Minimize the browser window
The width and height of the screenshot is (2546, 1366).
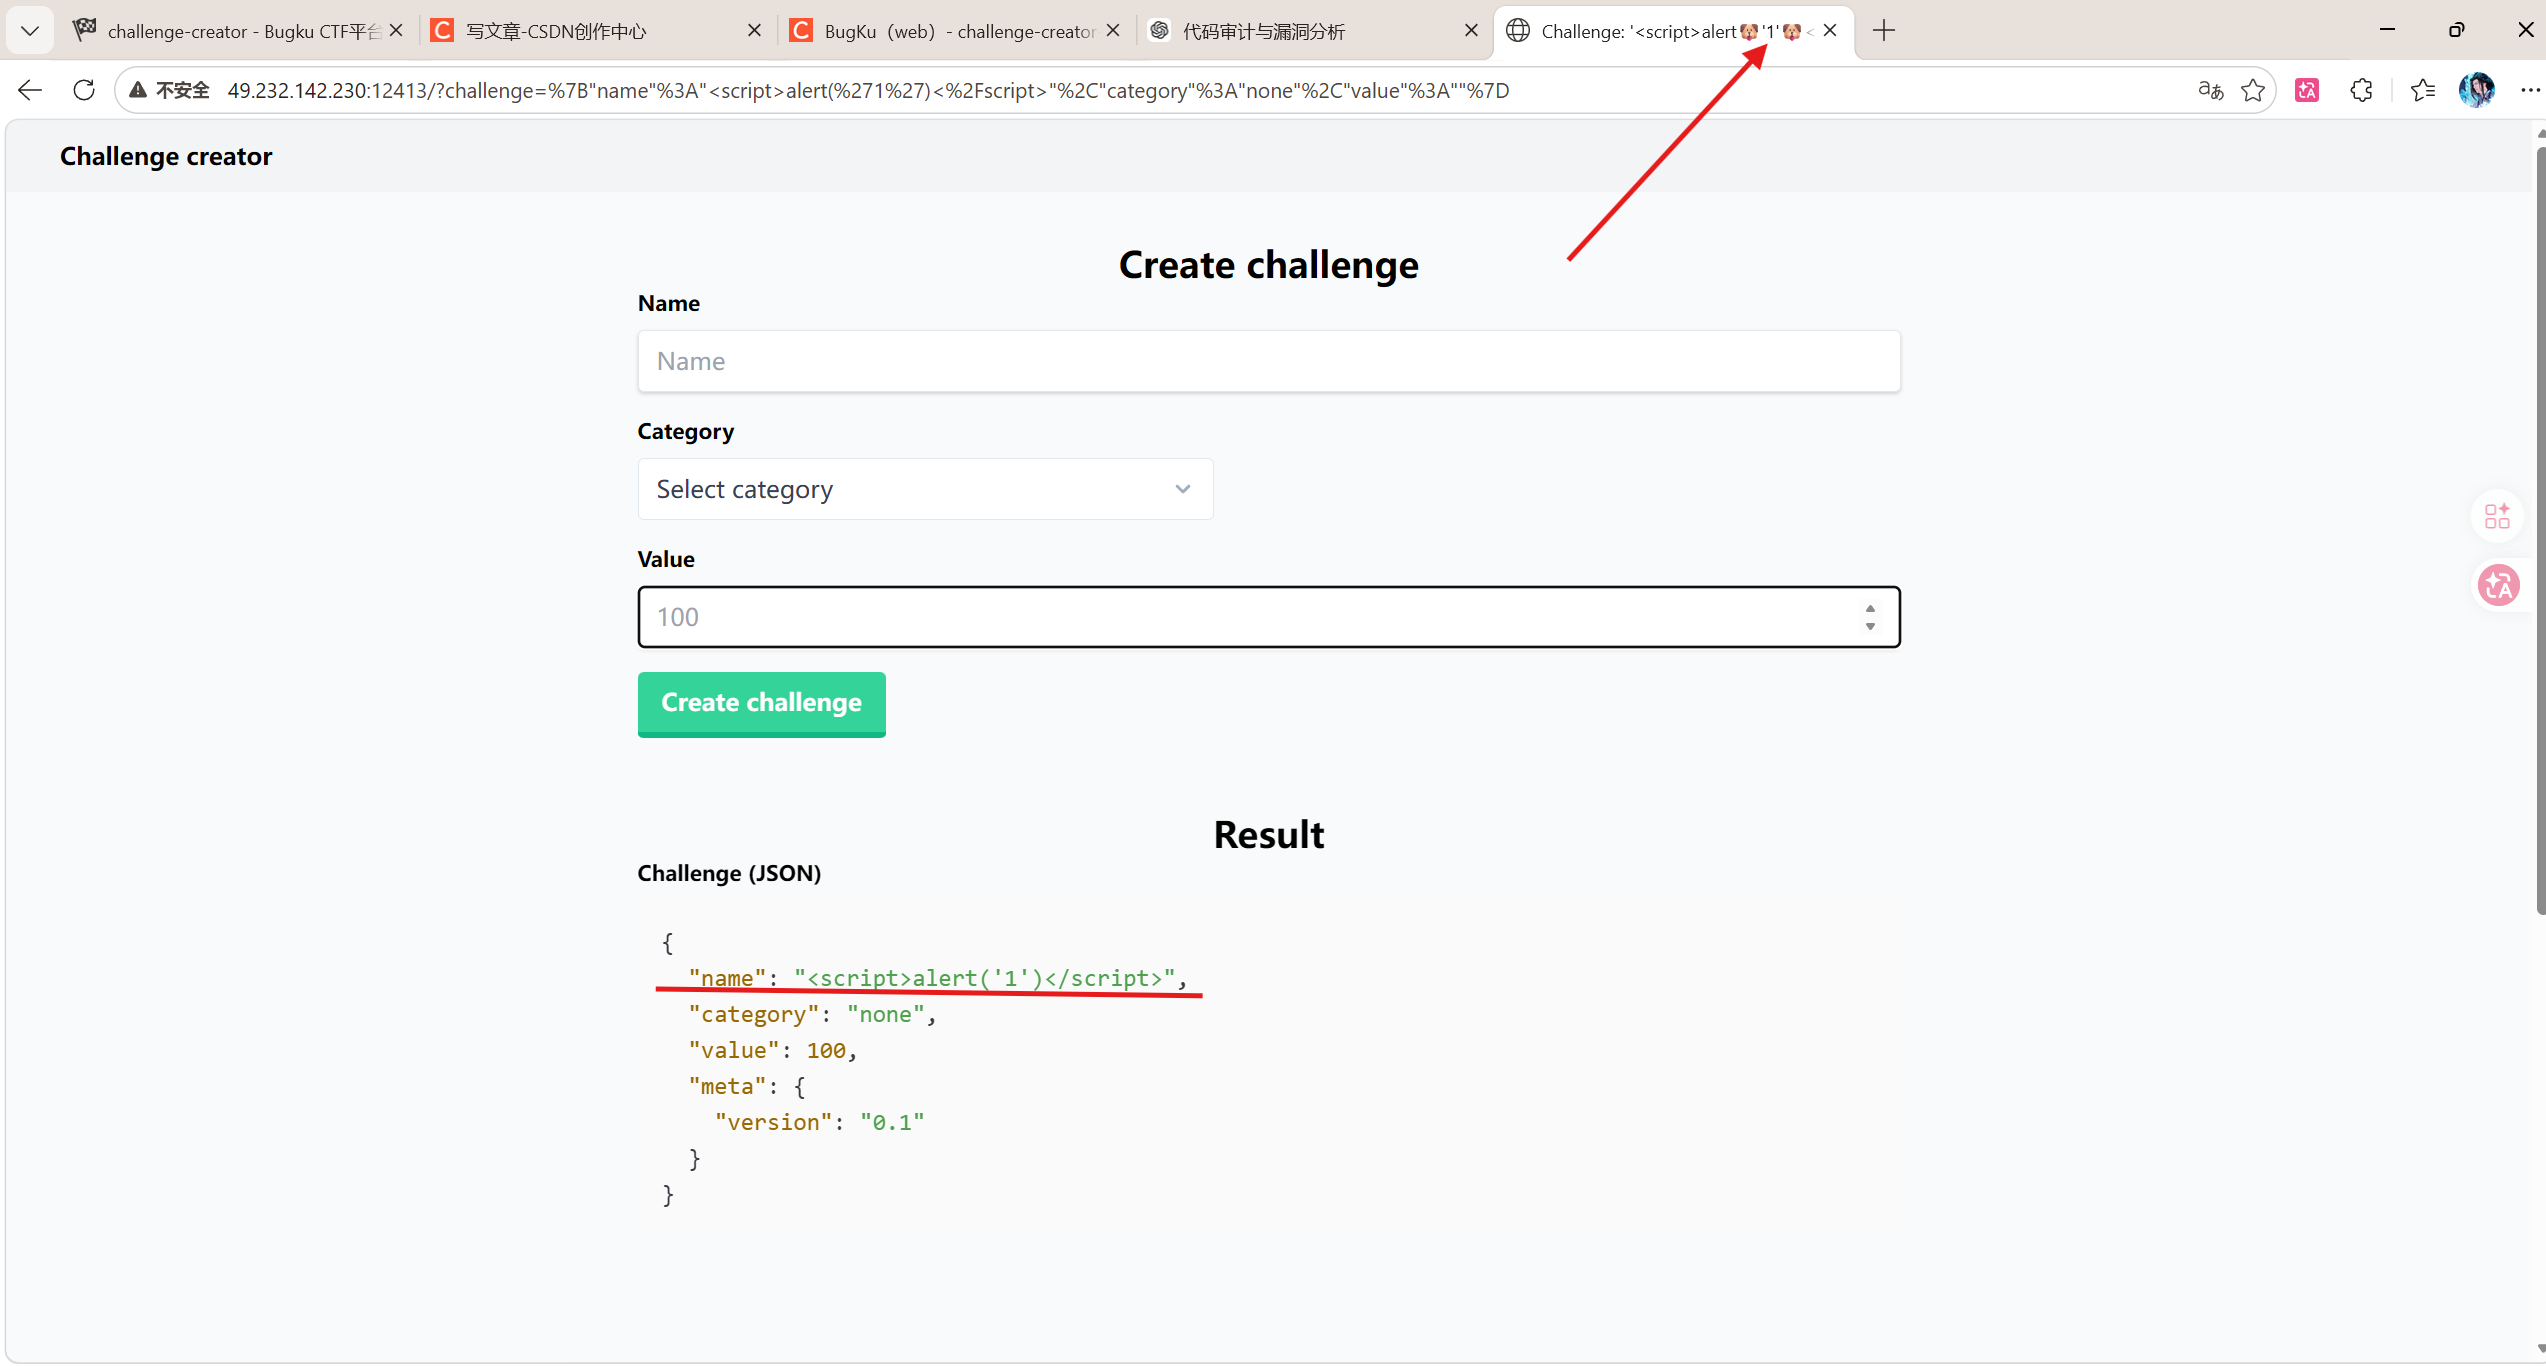point(2388,30)
